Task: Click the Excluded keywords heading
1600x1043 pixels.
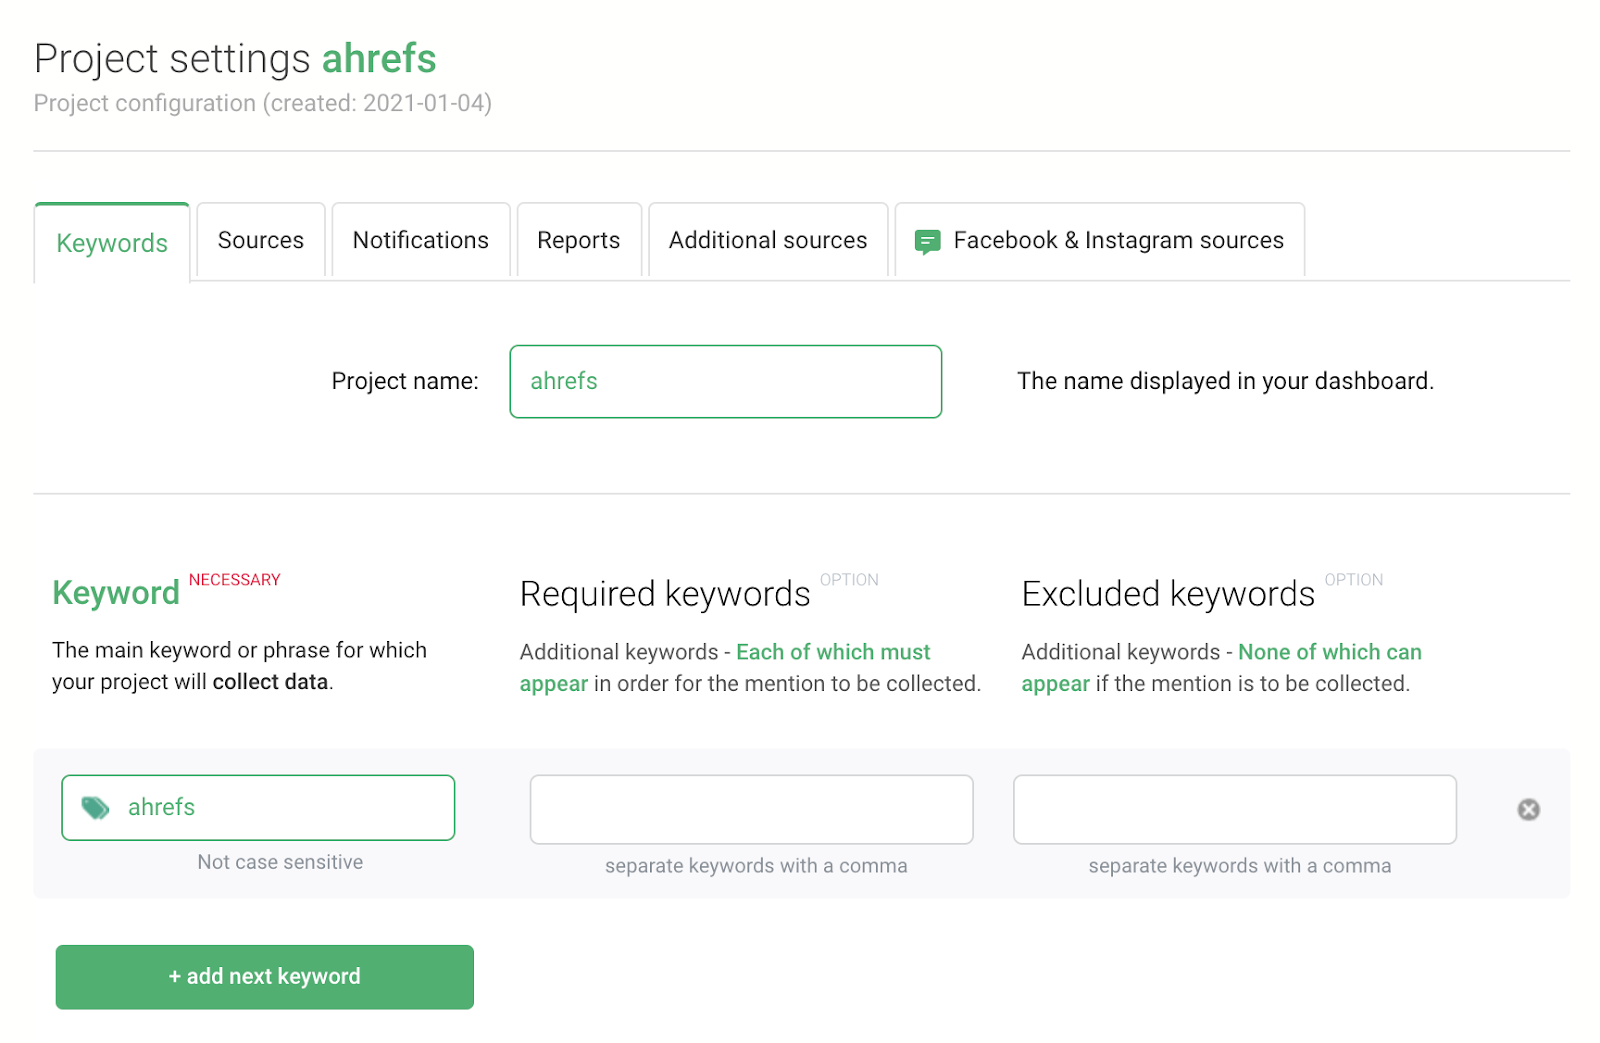Action: pyautogui.click(x=1168, y=594)
